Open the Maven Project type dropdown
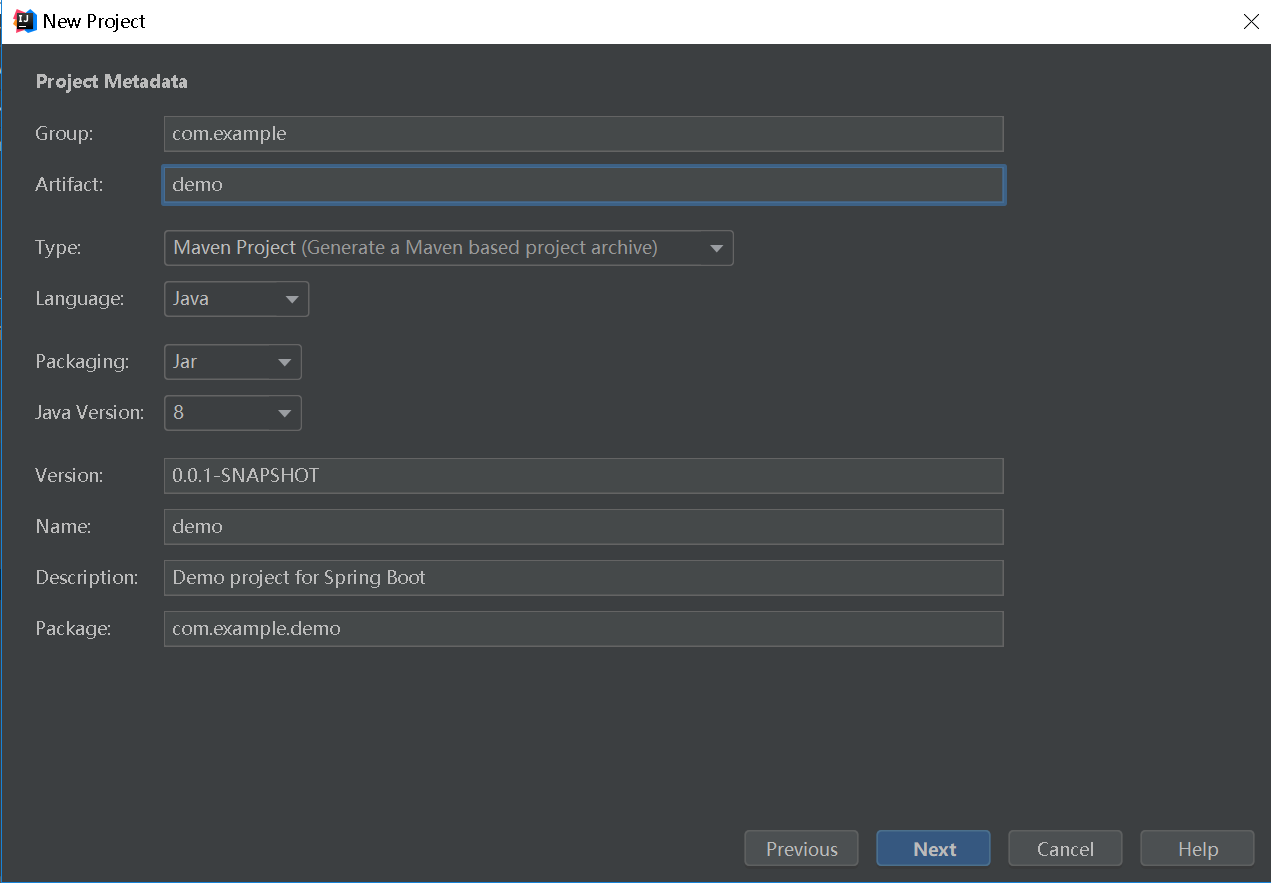This screenshot has width=1271, height=883. point(448,248)
